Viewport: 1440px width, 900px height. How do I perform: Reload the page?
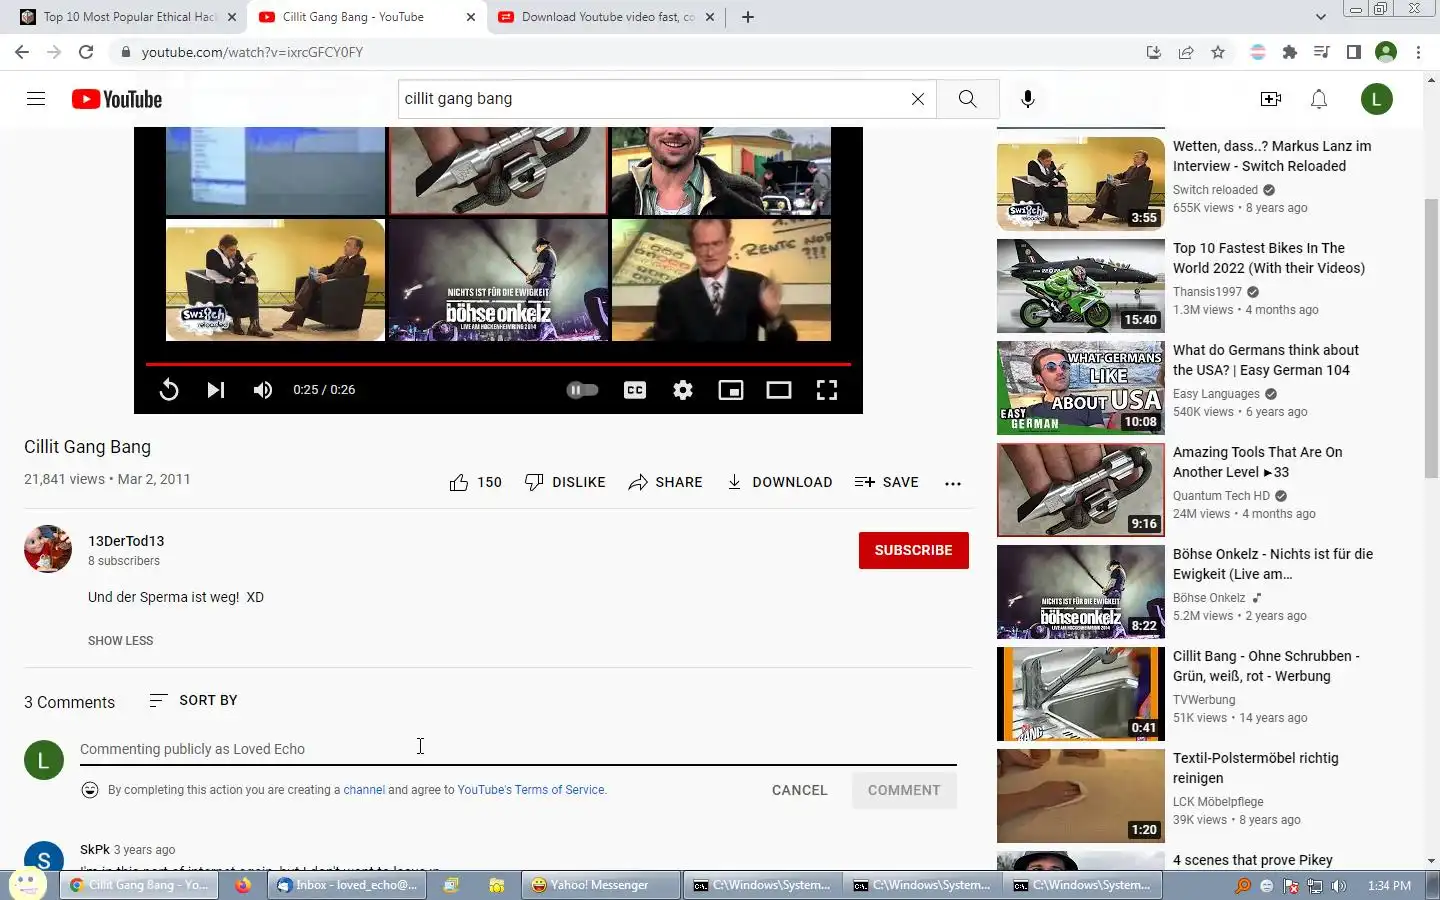click(86, 52)
